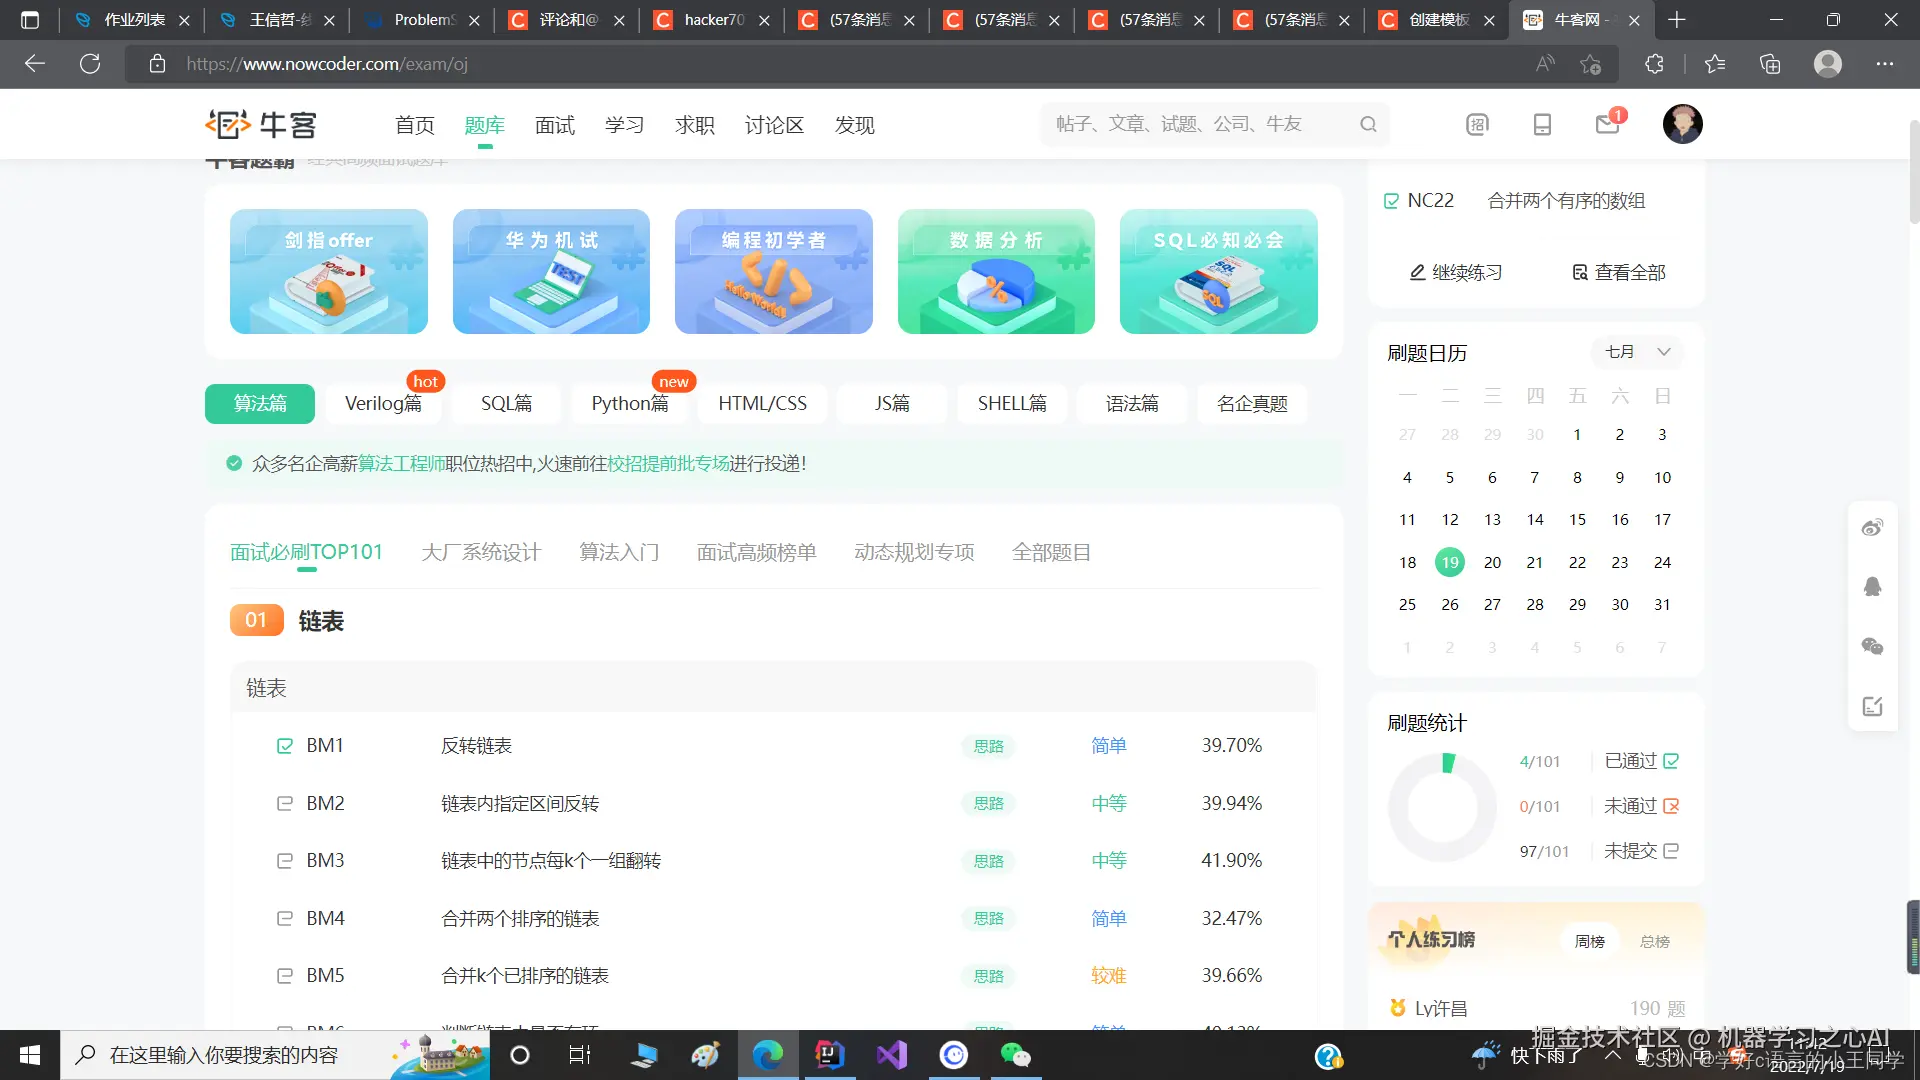Select the SQL篇 category tab
The image size is (1920, 1080).
click(x=506, y=403)
